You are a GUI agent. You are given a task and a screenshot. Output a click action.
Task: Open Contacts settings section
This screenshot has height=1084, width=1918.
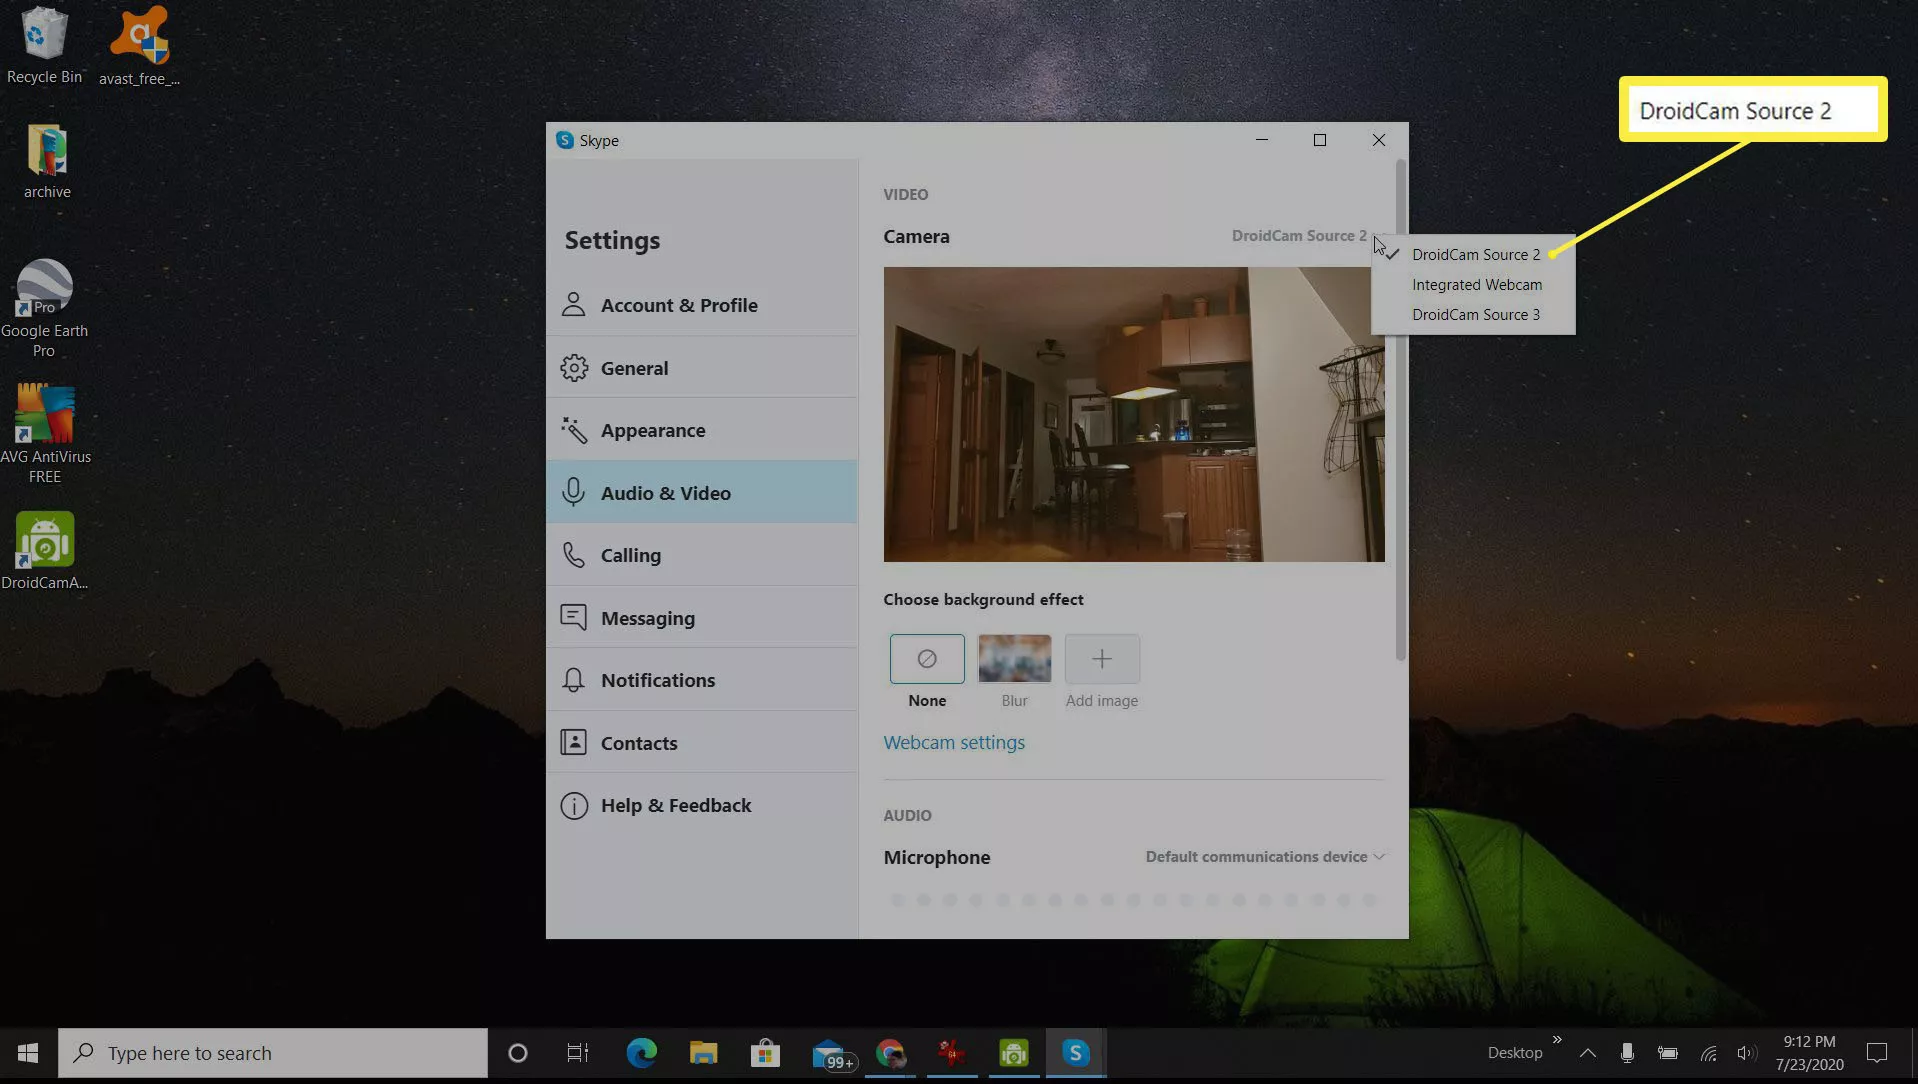[701, 743]
